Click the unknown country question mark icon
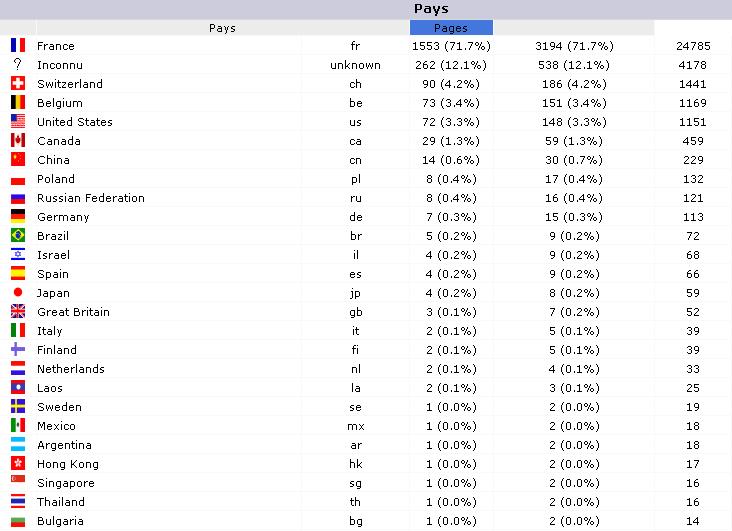This screenshot has height=531, width=732. point(18,64)
